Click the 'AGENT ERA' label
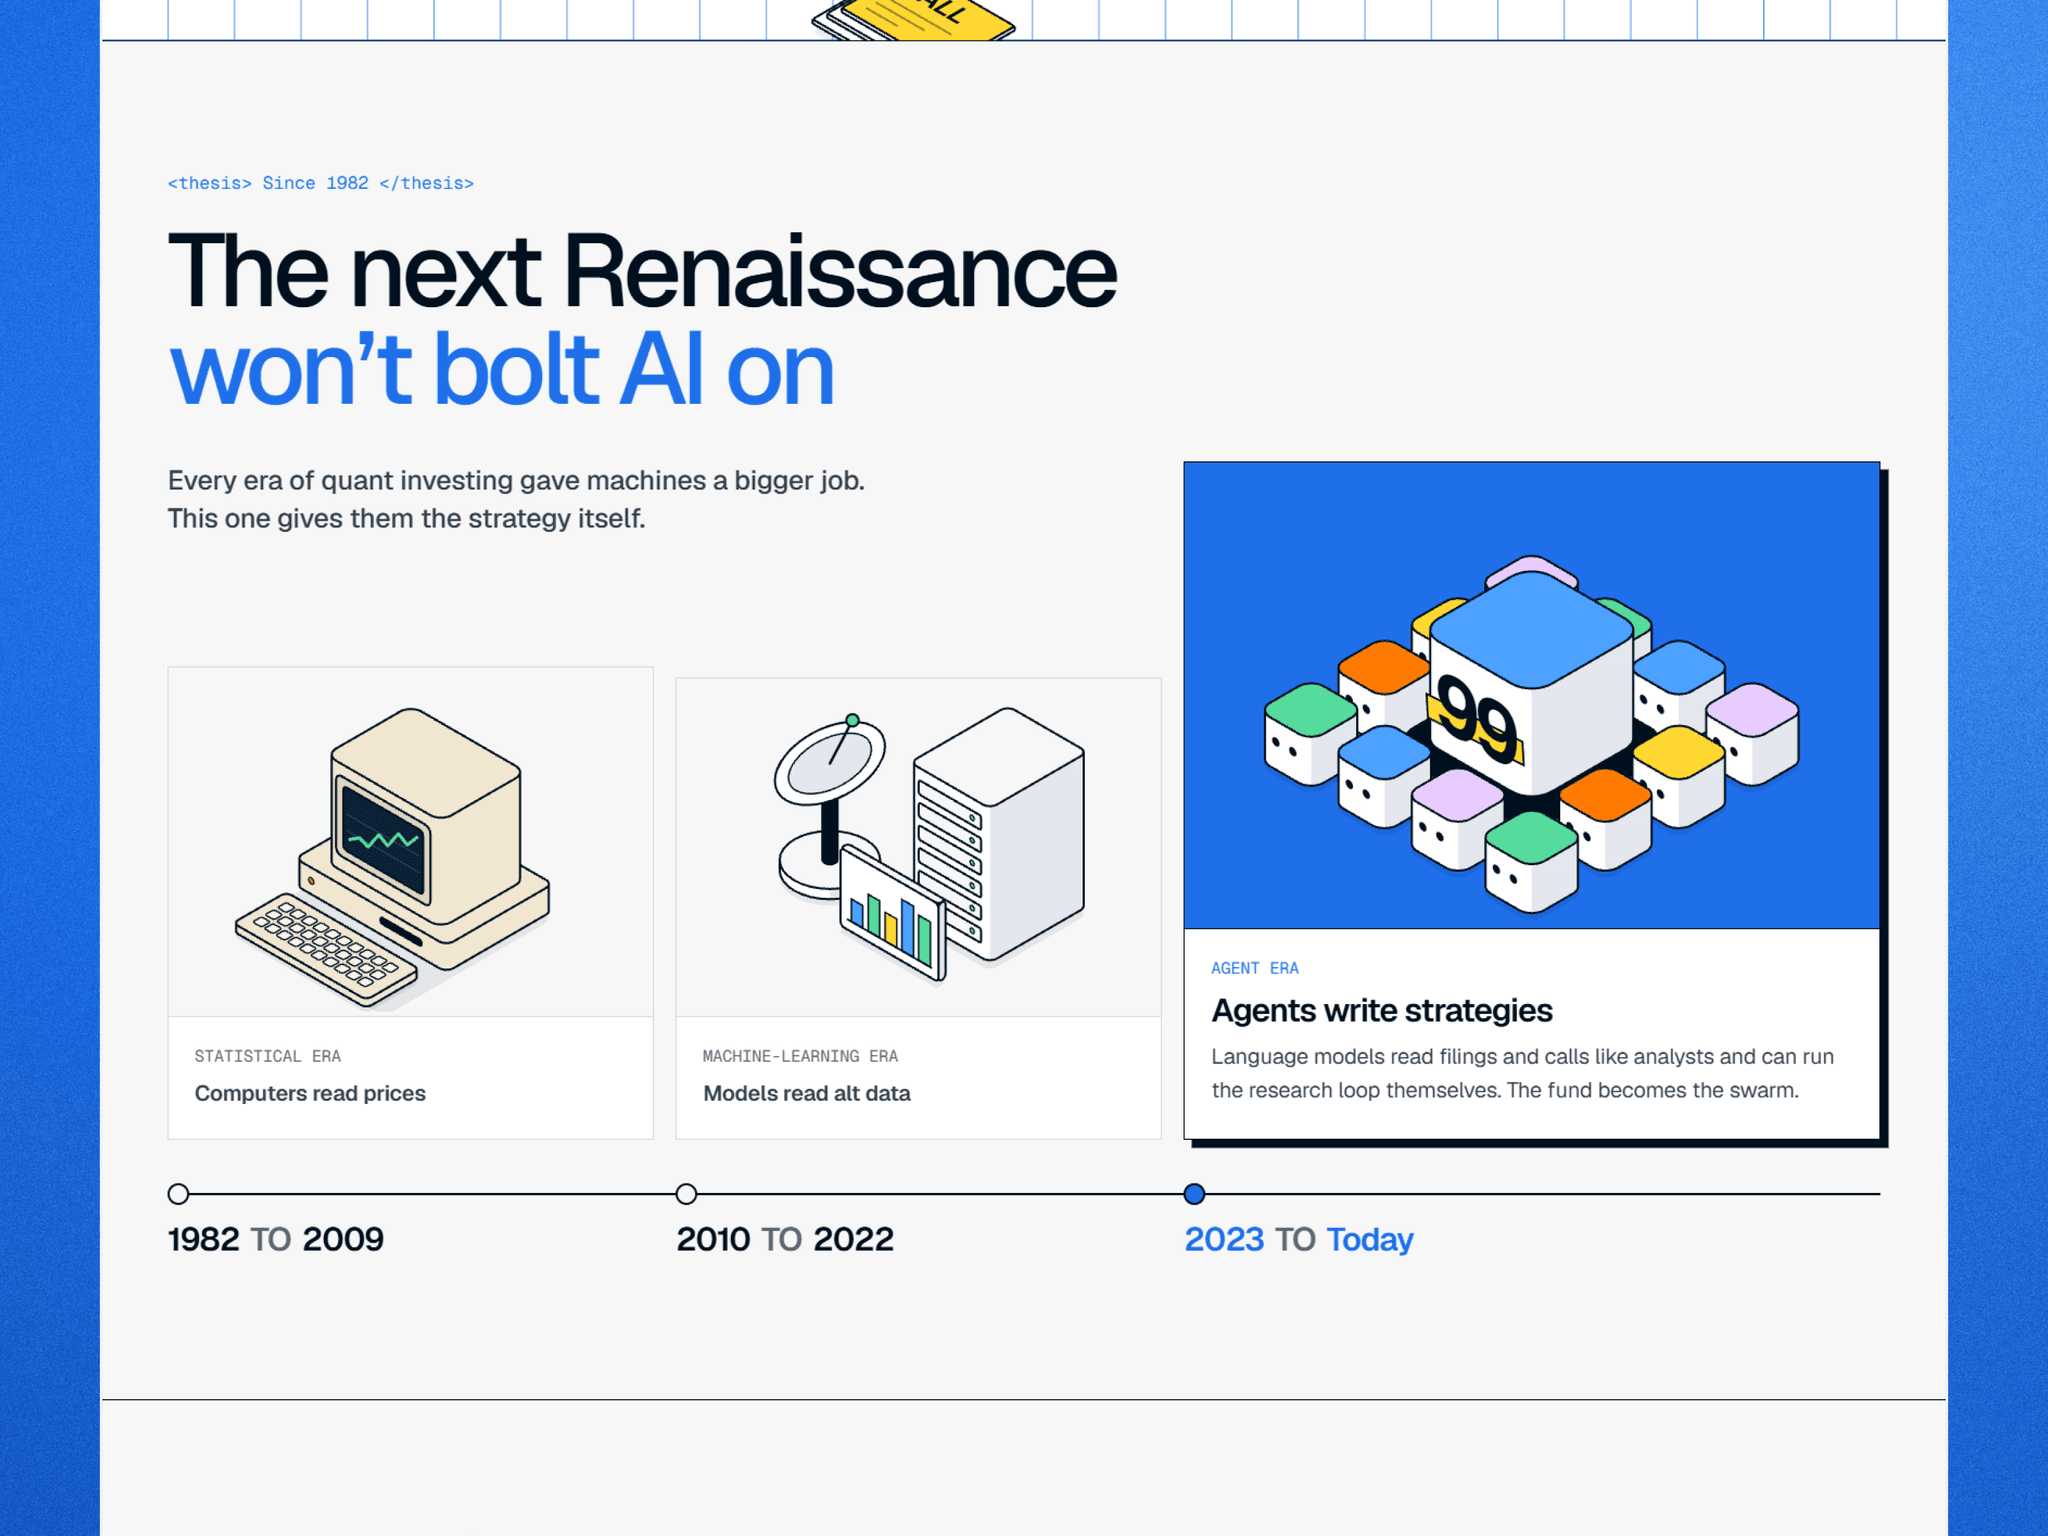Image resolution: width=2048 pixels, height=1536 pixels. coord(1255,968)
